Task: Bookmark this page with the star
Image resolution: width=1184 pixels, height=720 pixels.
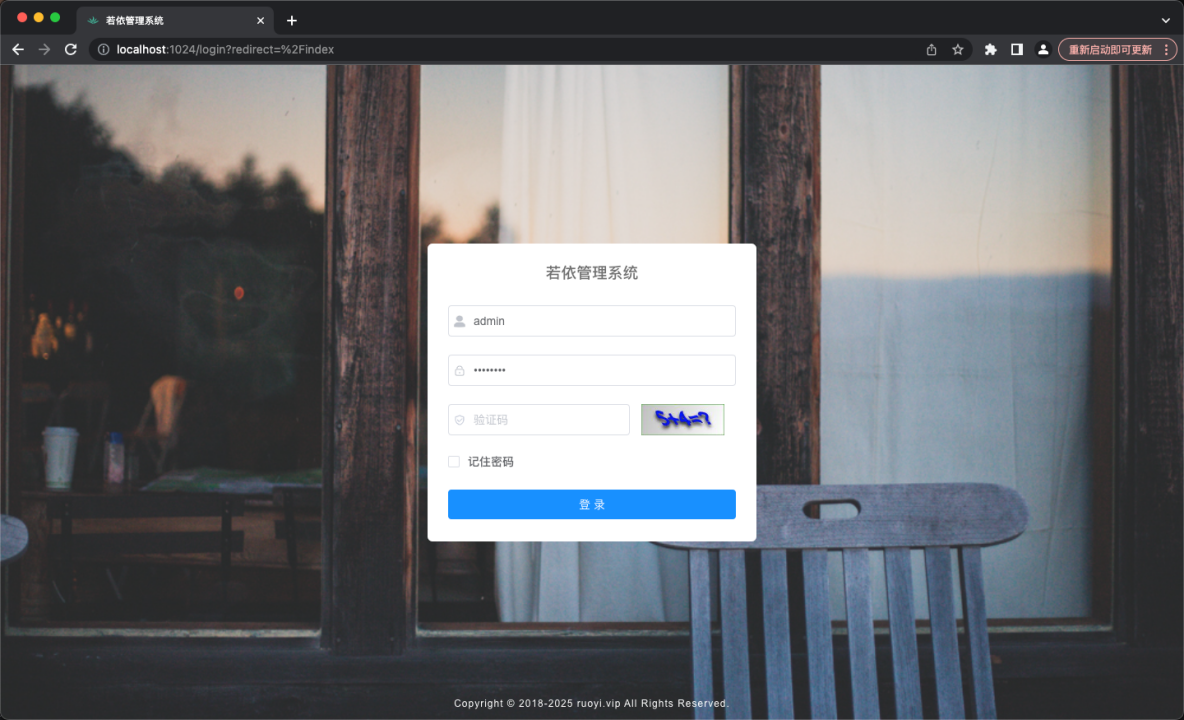Action: [957, 49]
